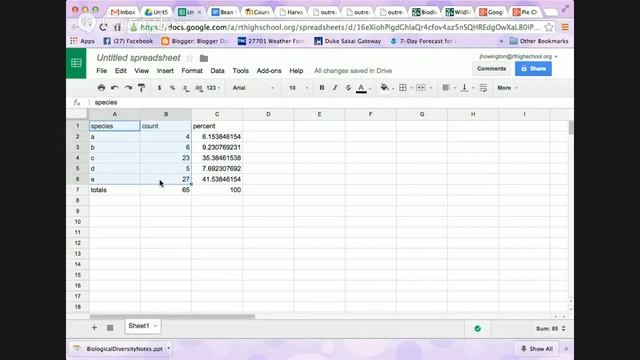
Task: Toggle Italic formatting
Action: pyautogui.click(x=335, y=88)
